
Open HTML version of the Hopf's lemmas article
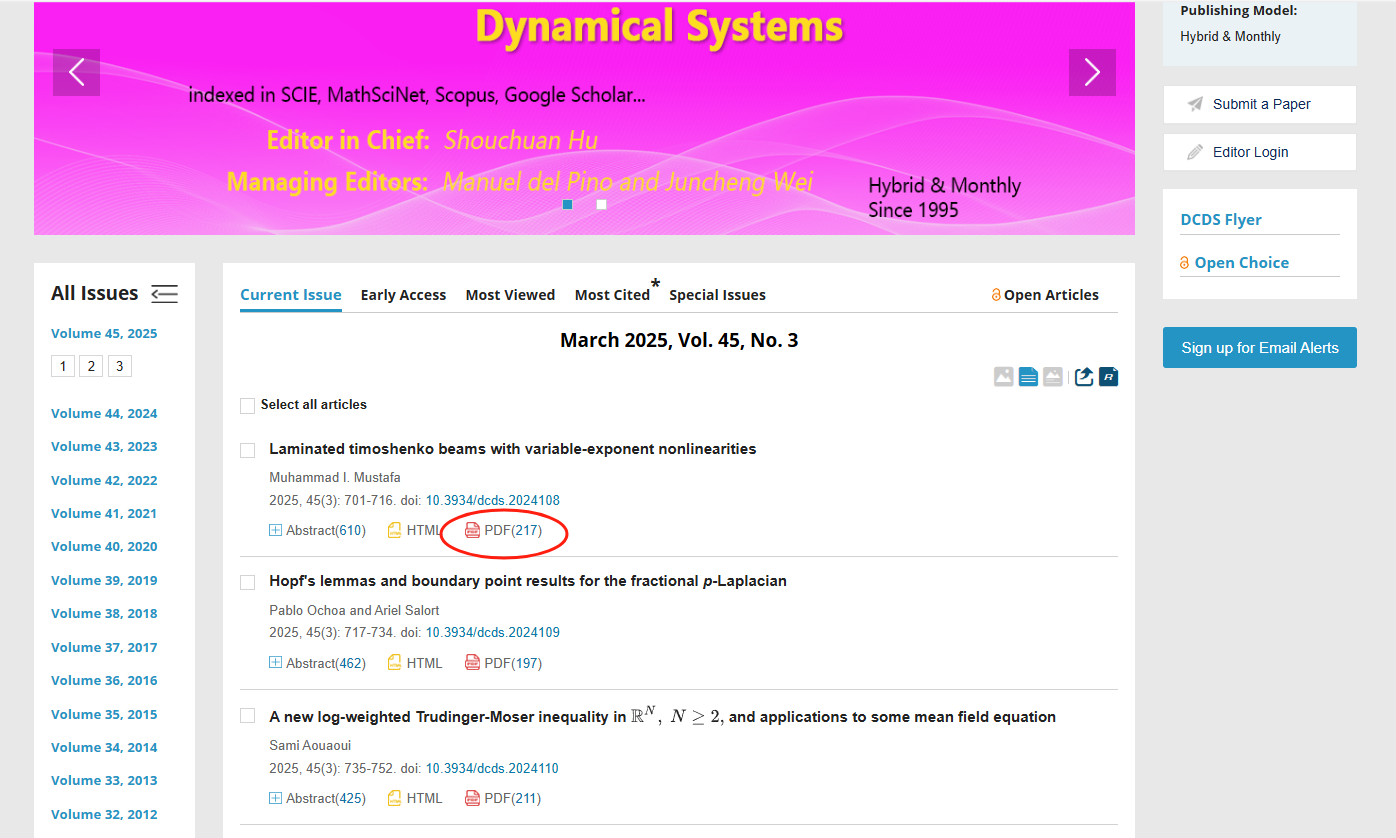click(x=415, y=663)
